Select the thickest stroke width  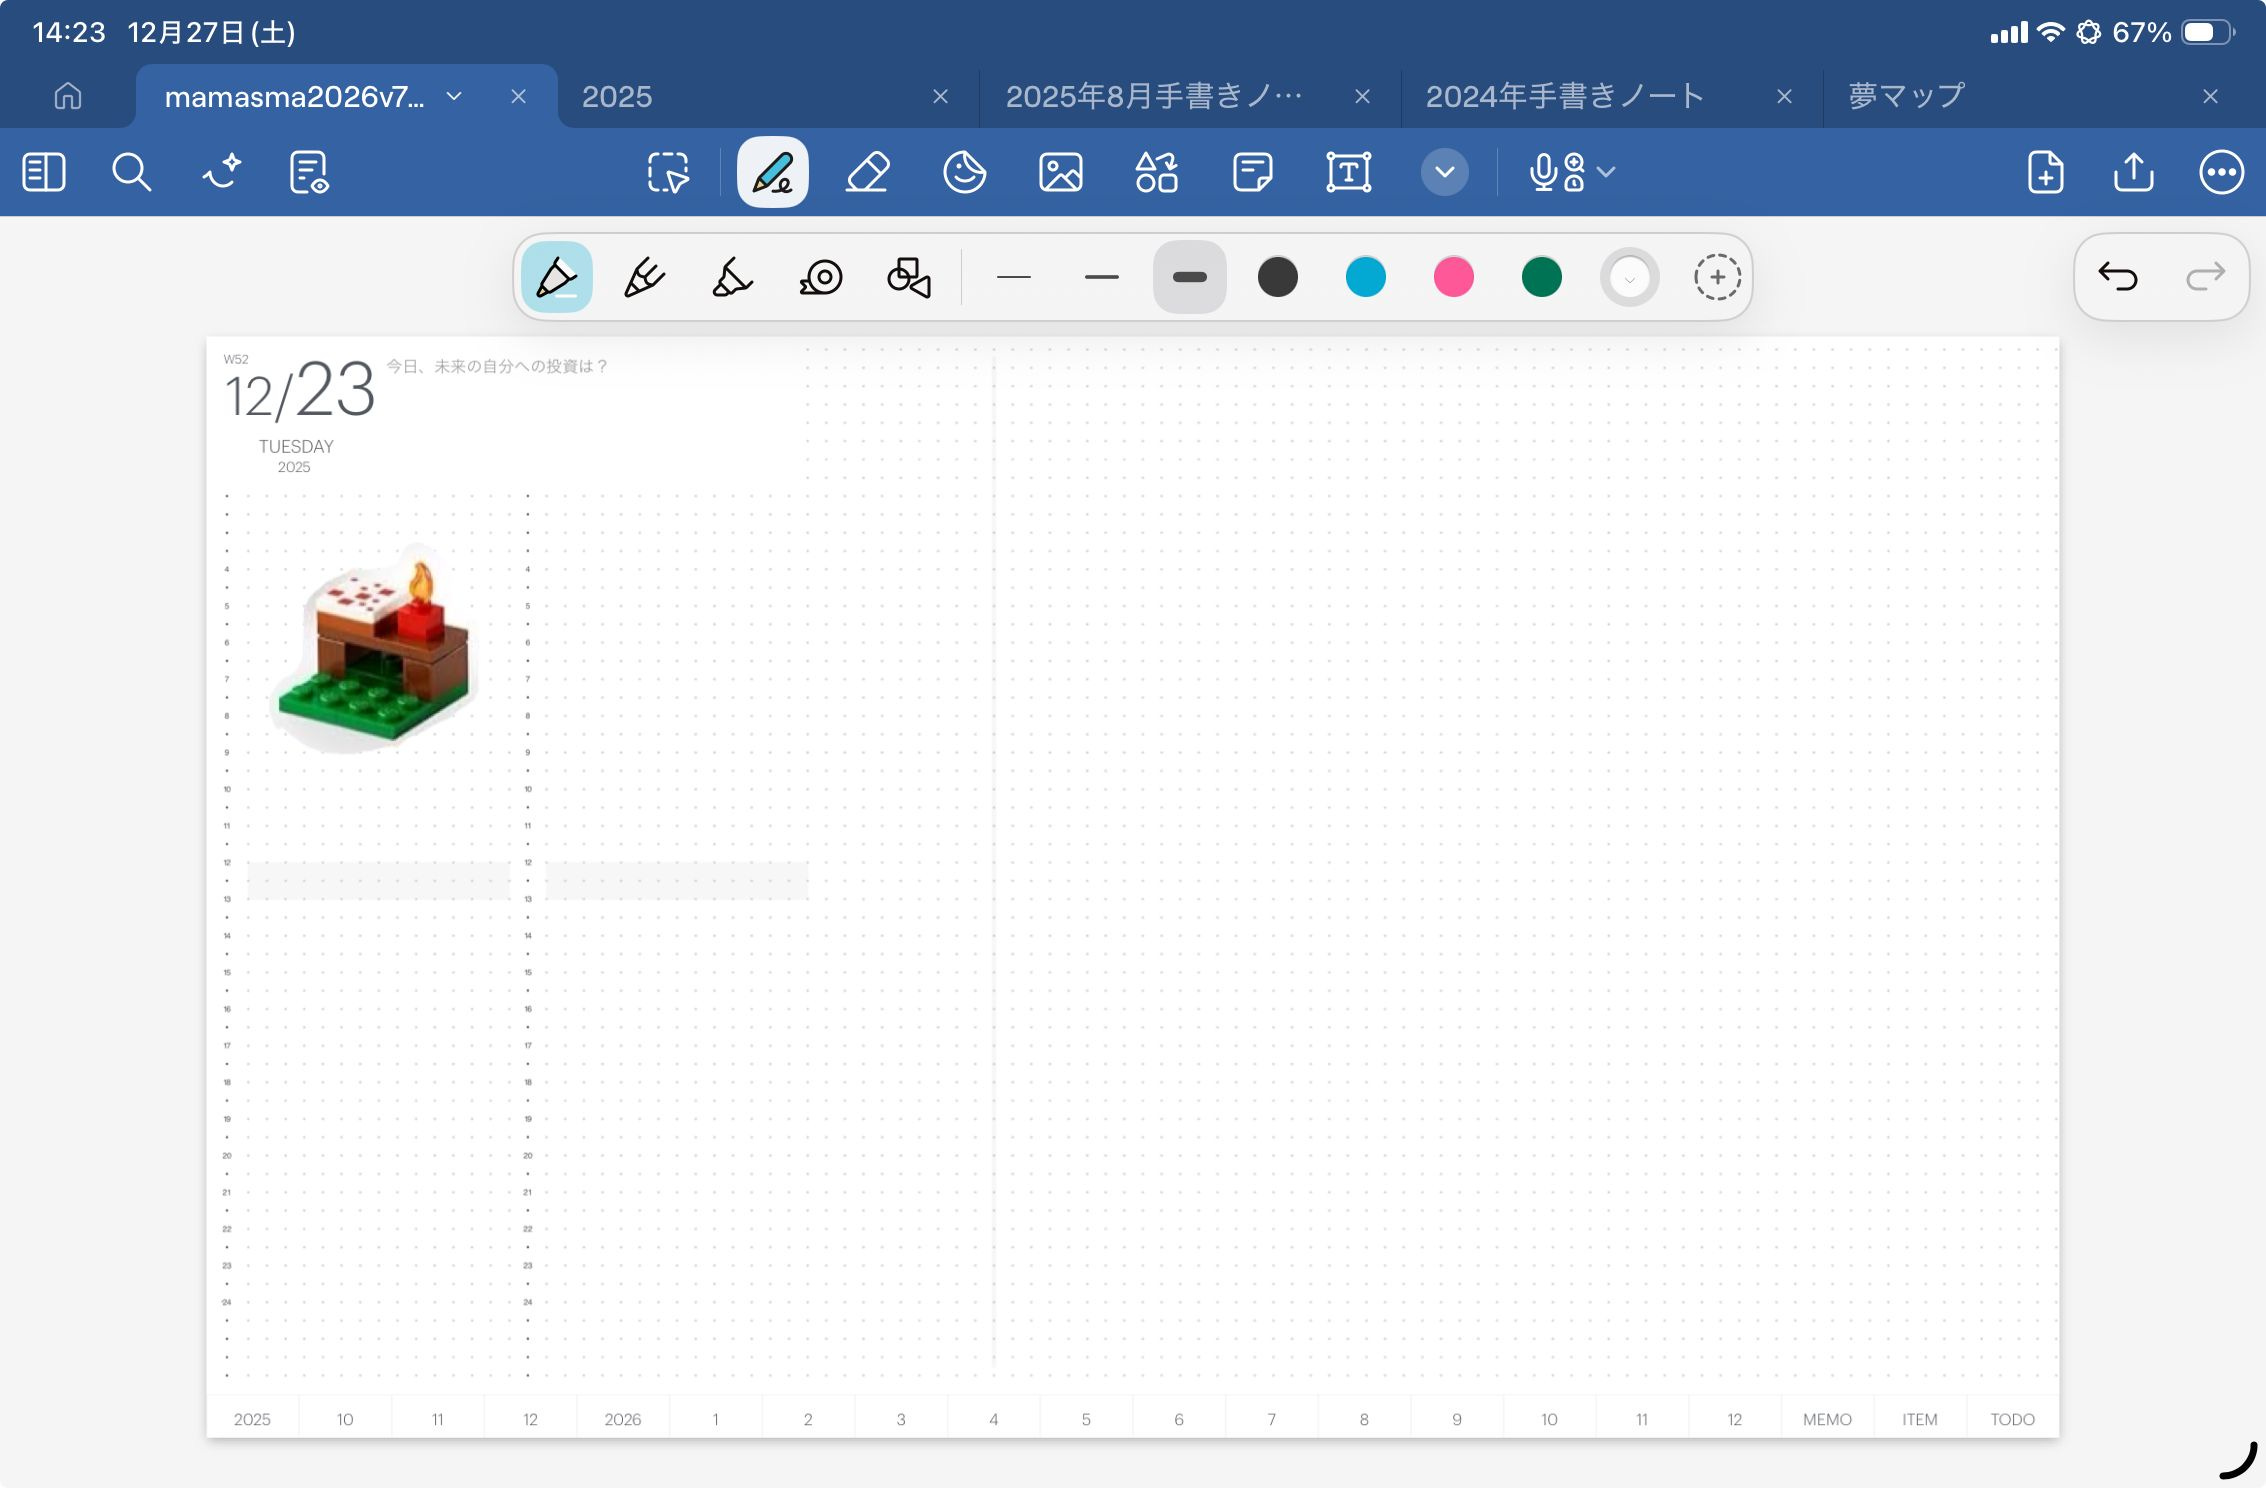tap(1189, 277)
